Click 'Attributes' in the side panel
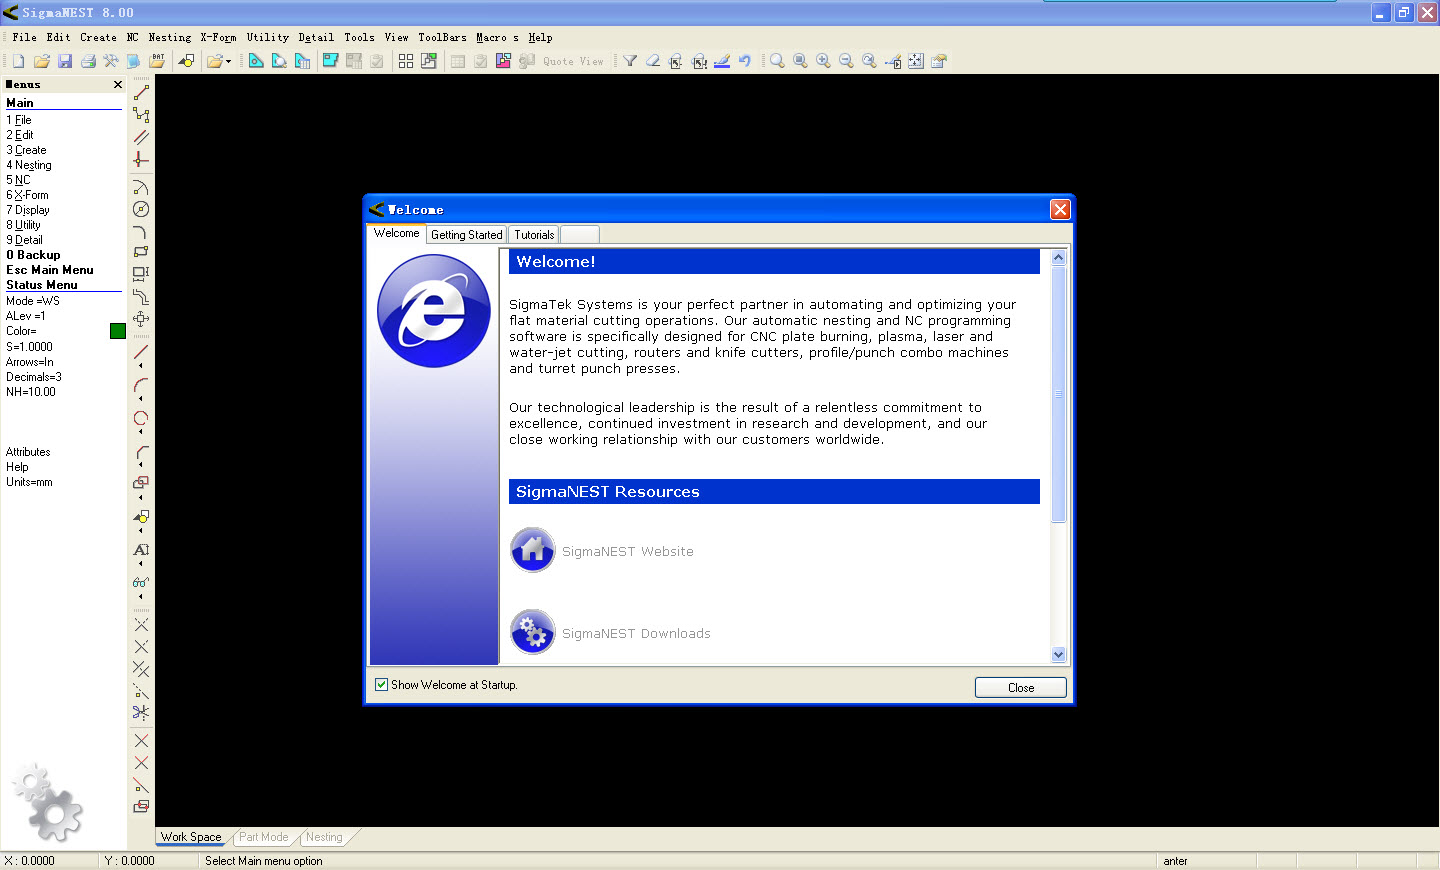Screen dimensions: 1440x870 tap(28, 452)
